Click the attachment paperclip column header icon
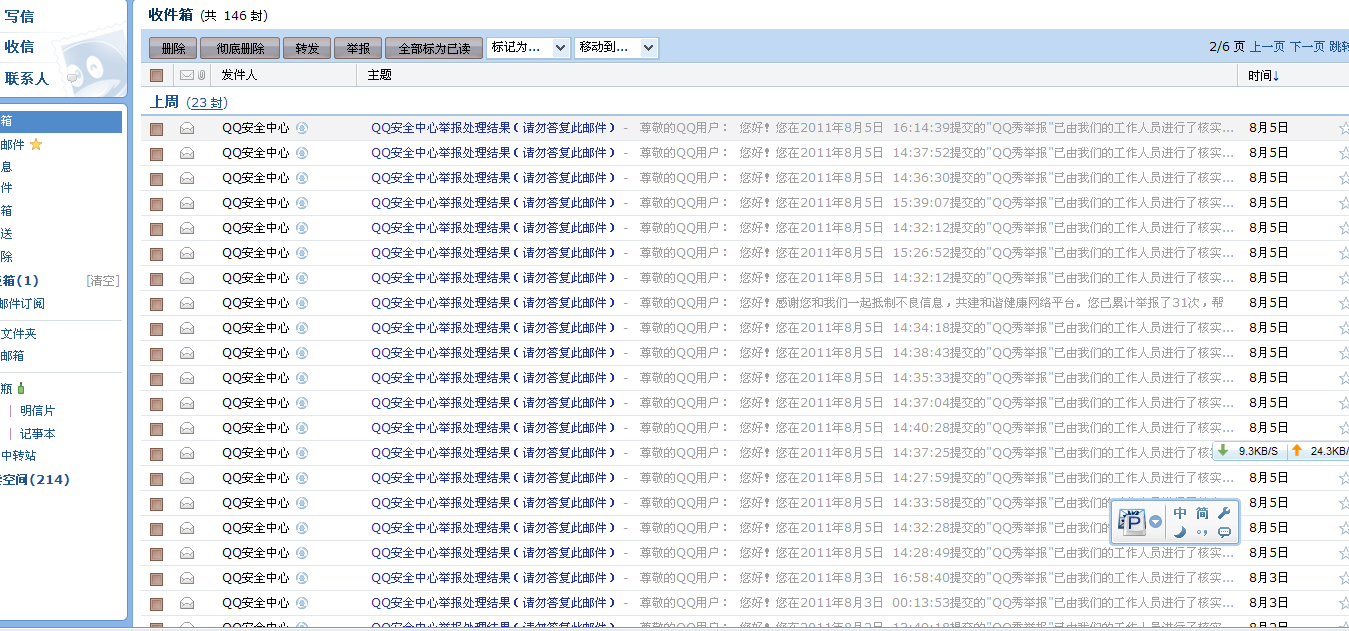Screen dimensions: 1349x631 pos(201,75)
